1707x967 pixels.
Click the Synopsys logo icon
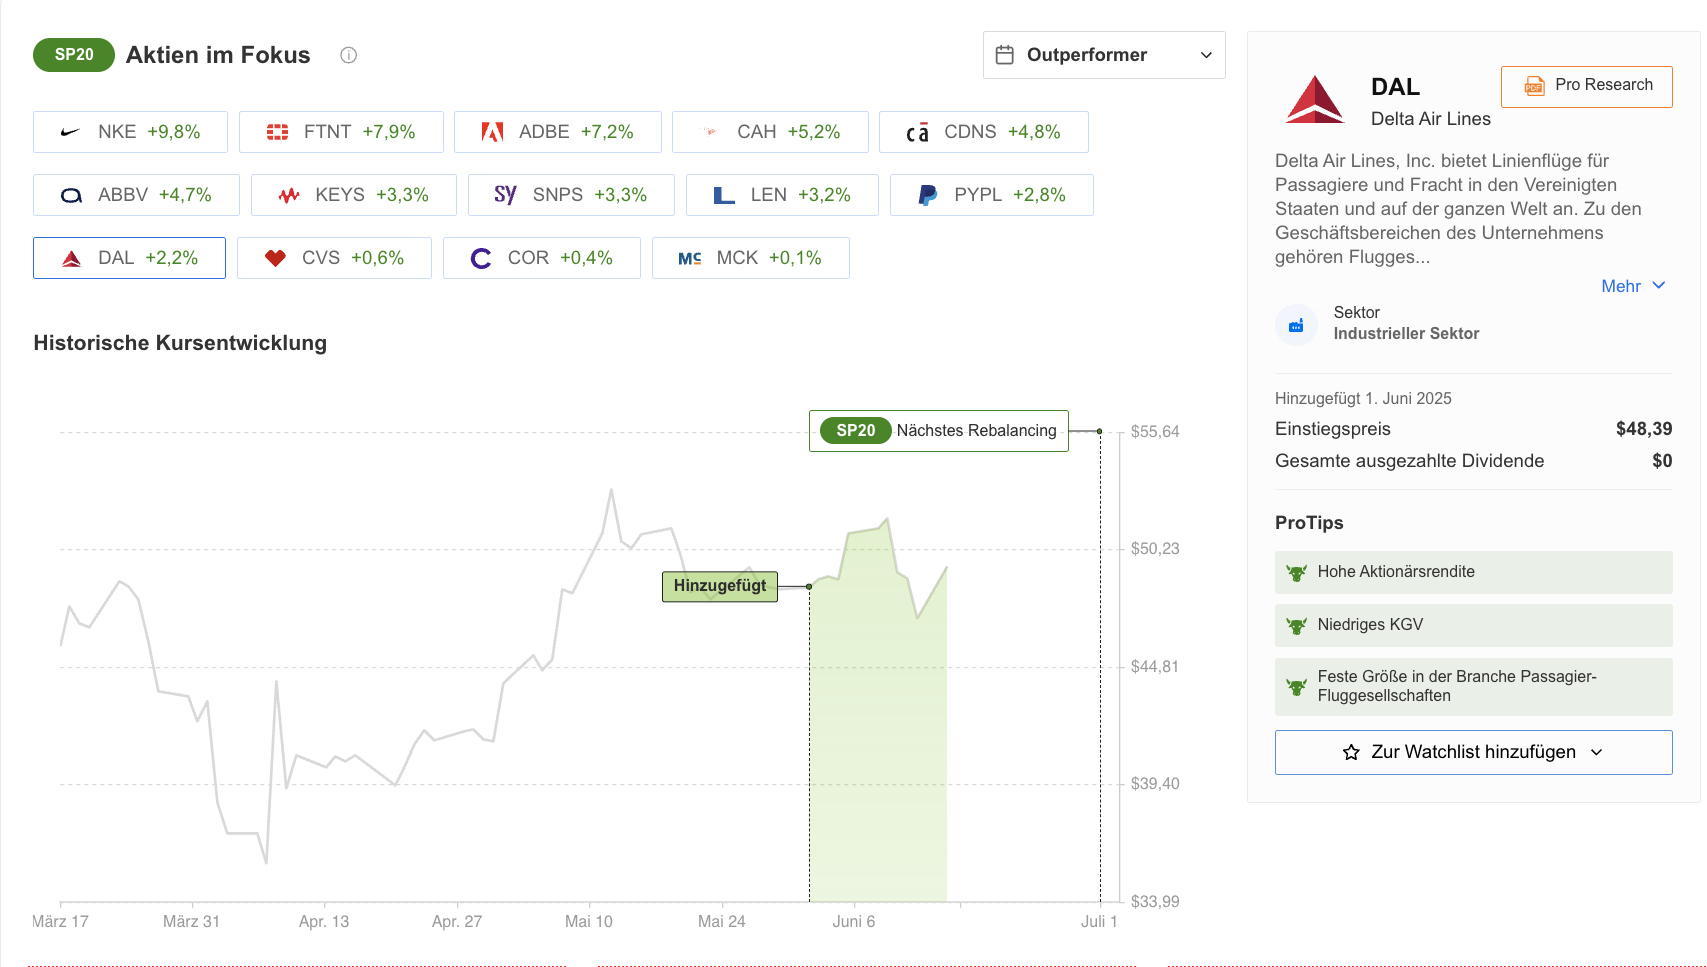coord(505,195)
